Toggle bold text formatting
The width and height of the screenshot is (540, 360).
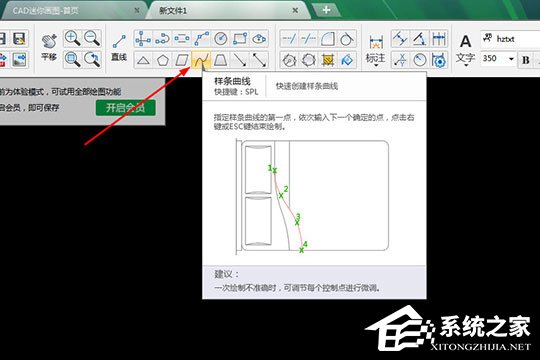pos(526,60)
